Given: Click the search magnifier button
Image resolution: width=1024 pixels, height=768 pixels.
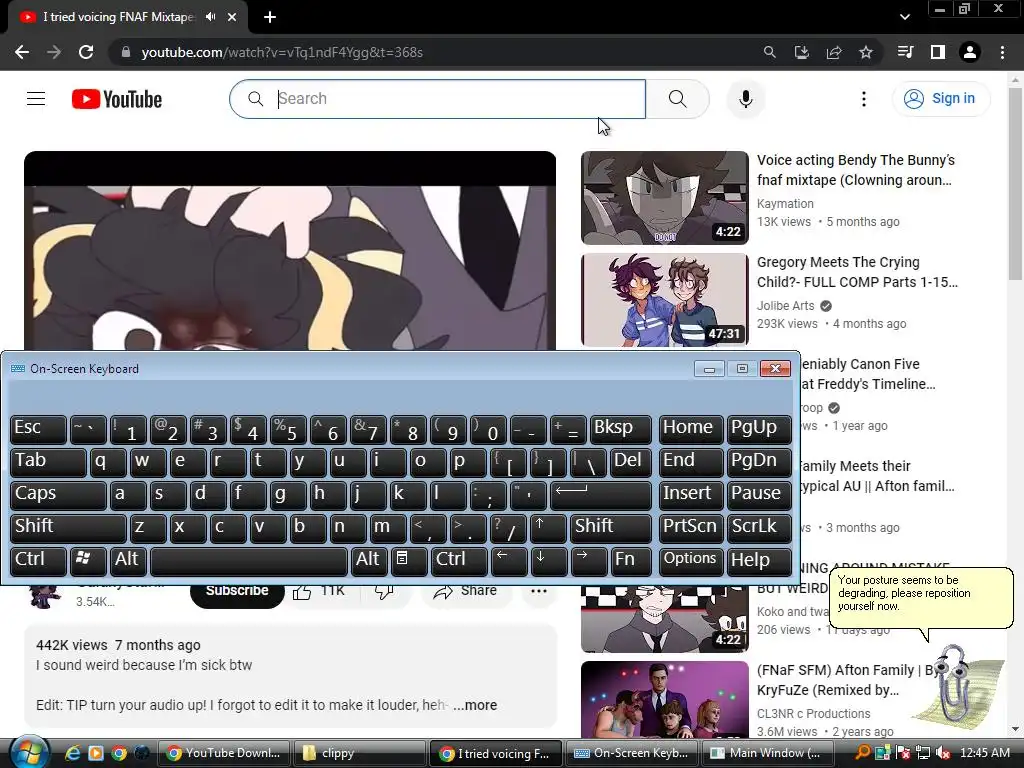Looking at the screenshot, I should pos(678,99).
